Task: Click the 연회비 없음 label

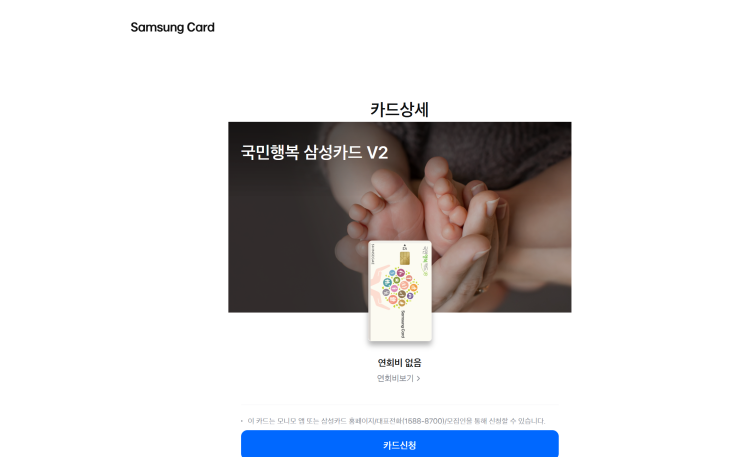Action: [x=399, y=363]
